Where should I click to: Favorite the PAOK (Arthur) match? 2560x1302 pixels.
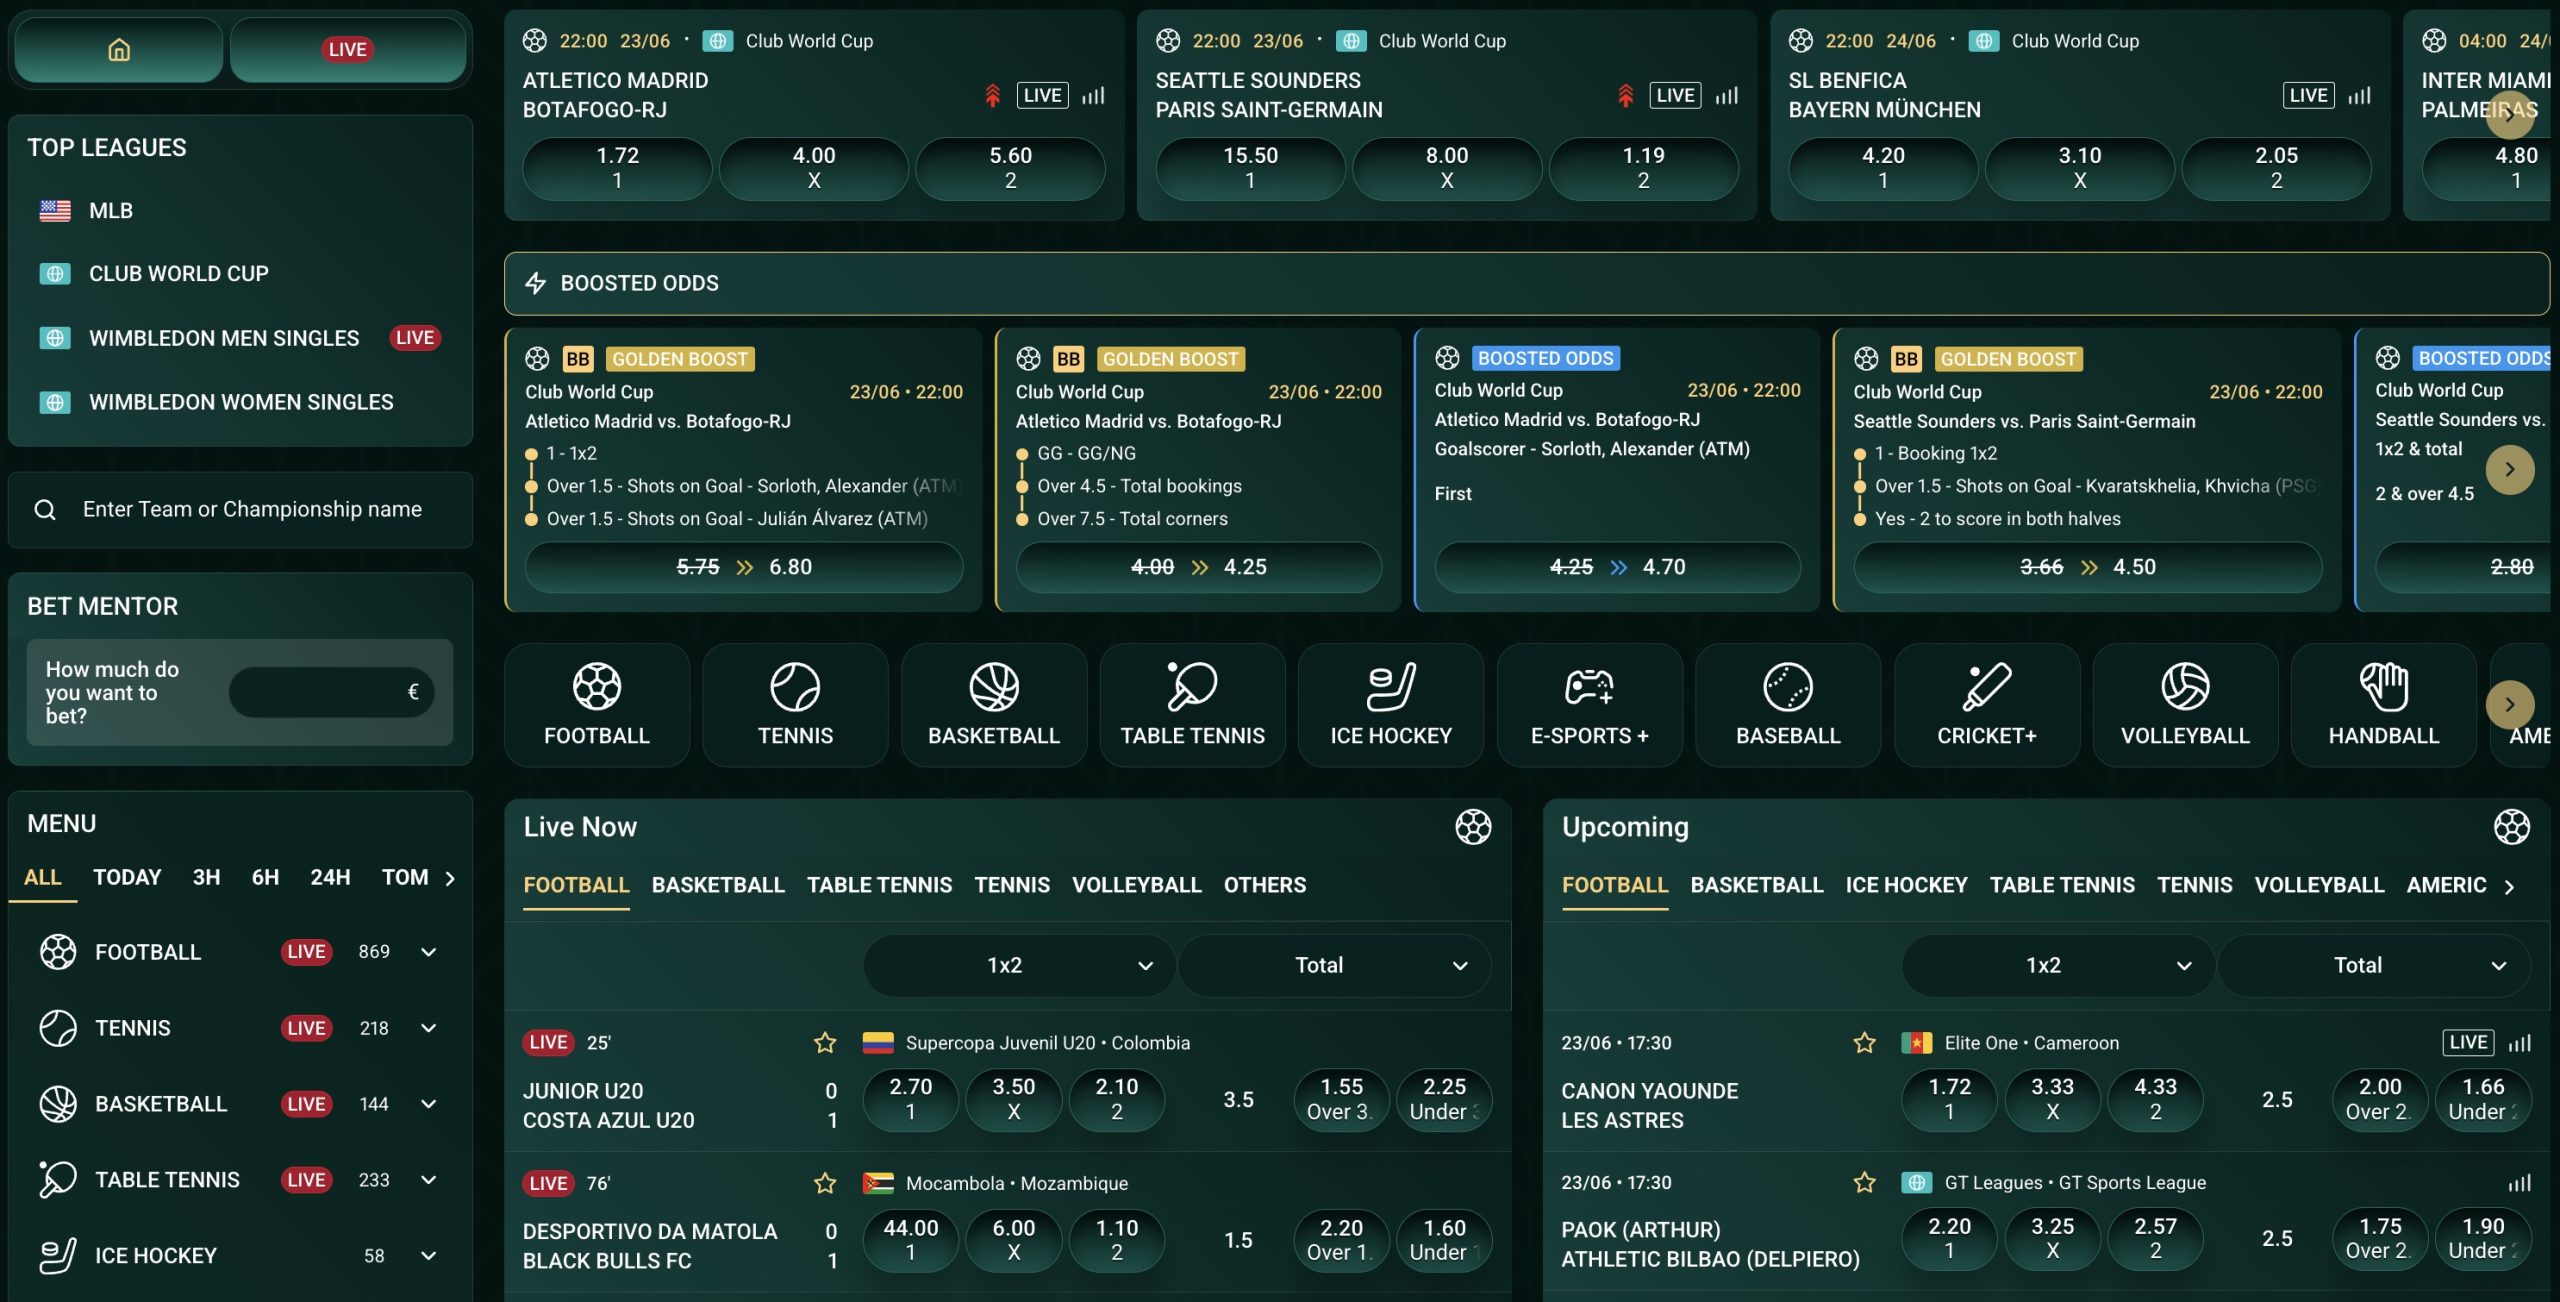1864,1183
